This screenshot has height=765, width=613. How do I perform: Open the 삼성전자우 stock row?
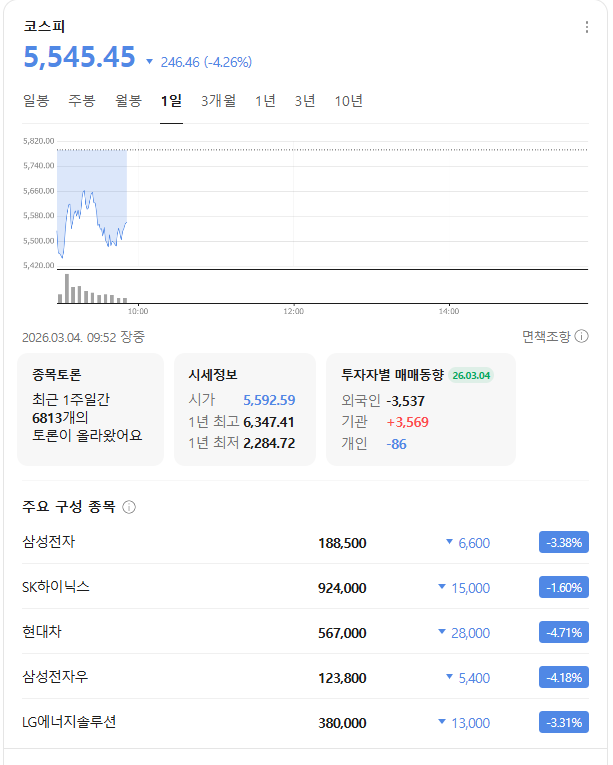point(306,677)
